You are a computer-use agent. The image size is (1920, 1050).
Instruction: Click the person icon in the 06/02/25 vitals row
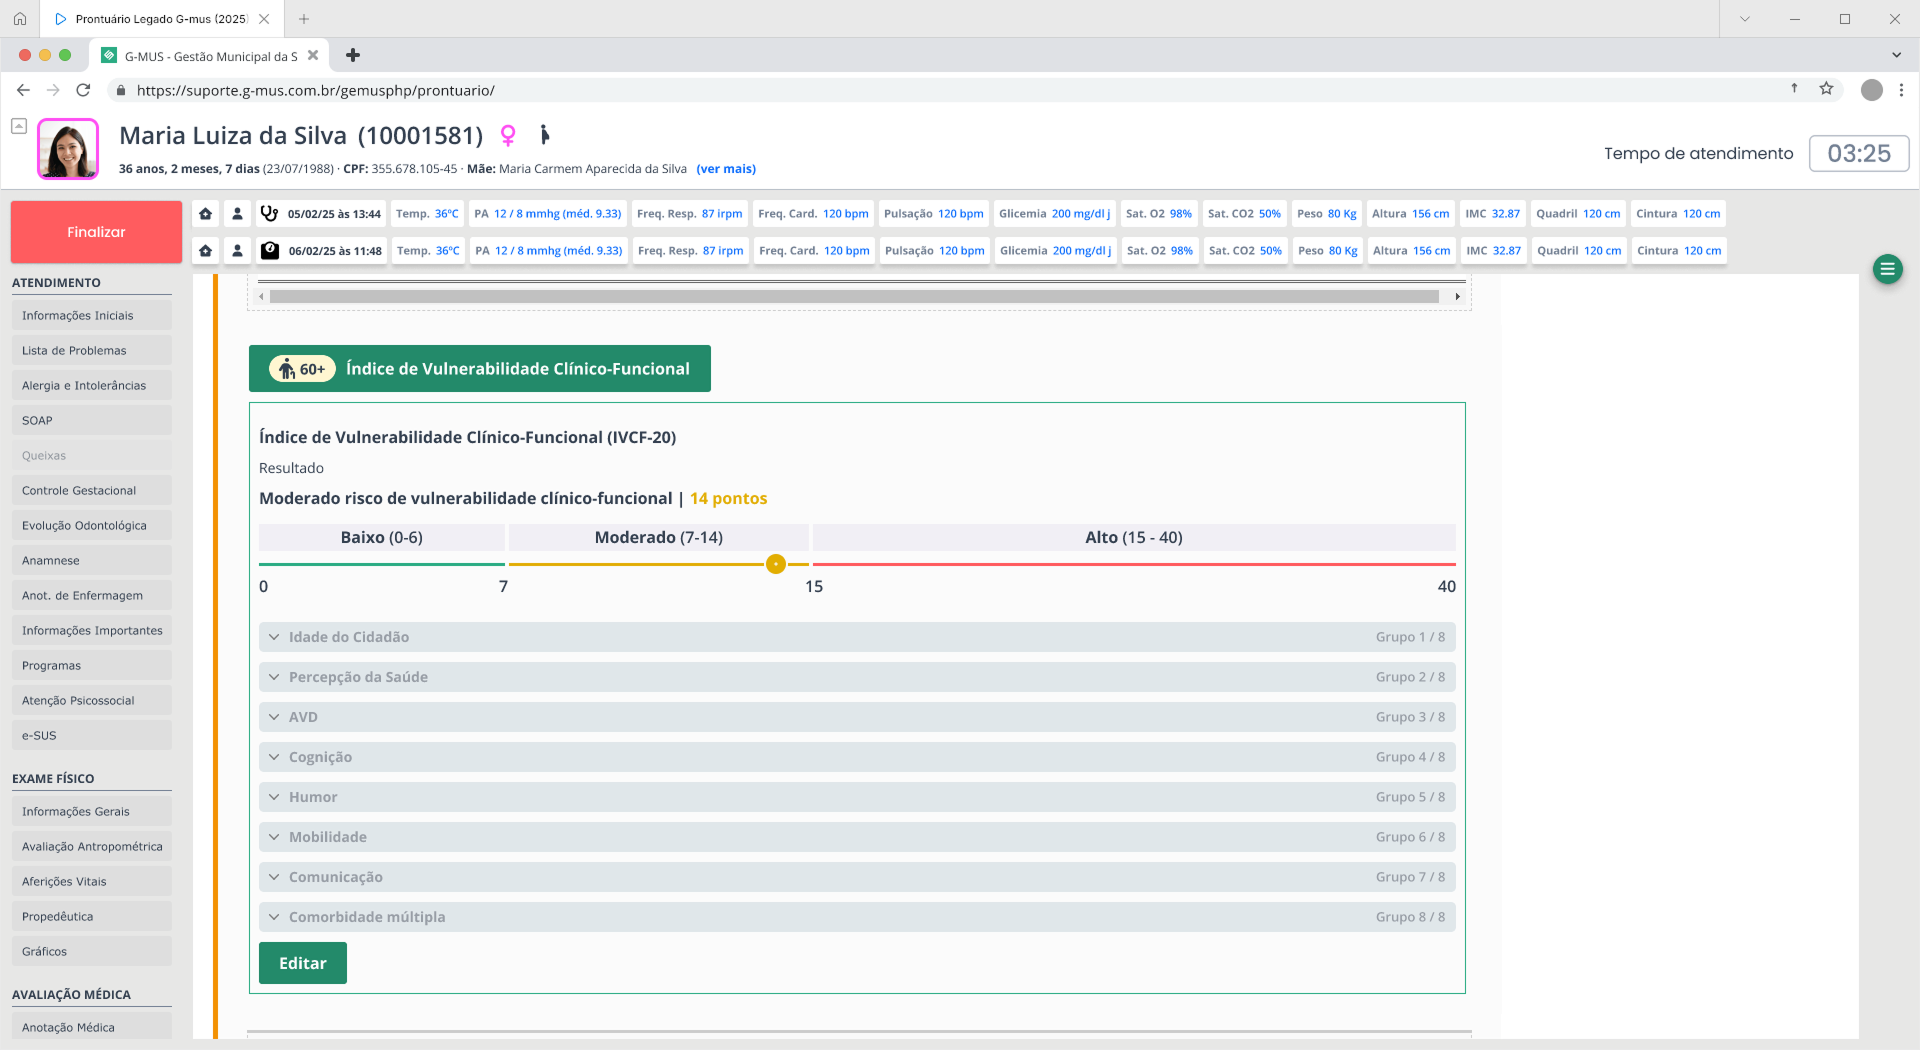(x=237, y=251)
